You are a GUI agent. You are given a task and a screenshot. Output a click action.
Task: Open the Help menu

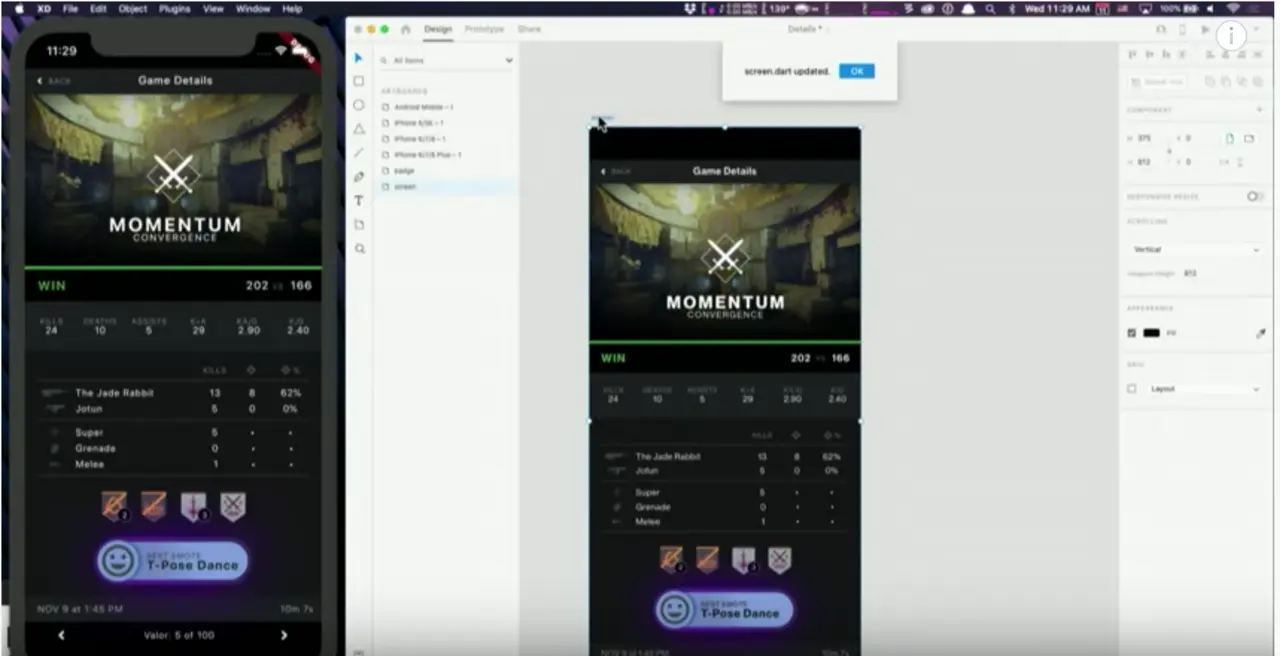tap(292, 8)
